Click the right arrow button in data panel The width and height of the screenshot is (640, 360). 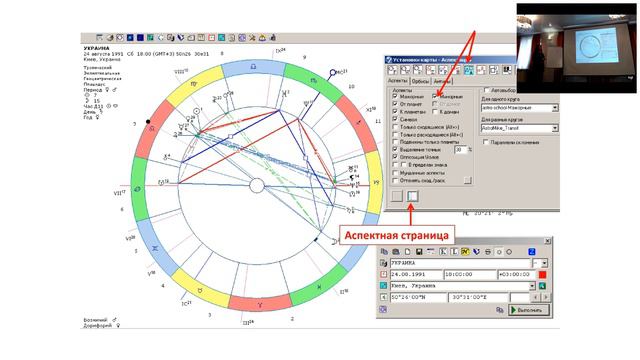point(546,297)
